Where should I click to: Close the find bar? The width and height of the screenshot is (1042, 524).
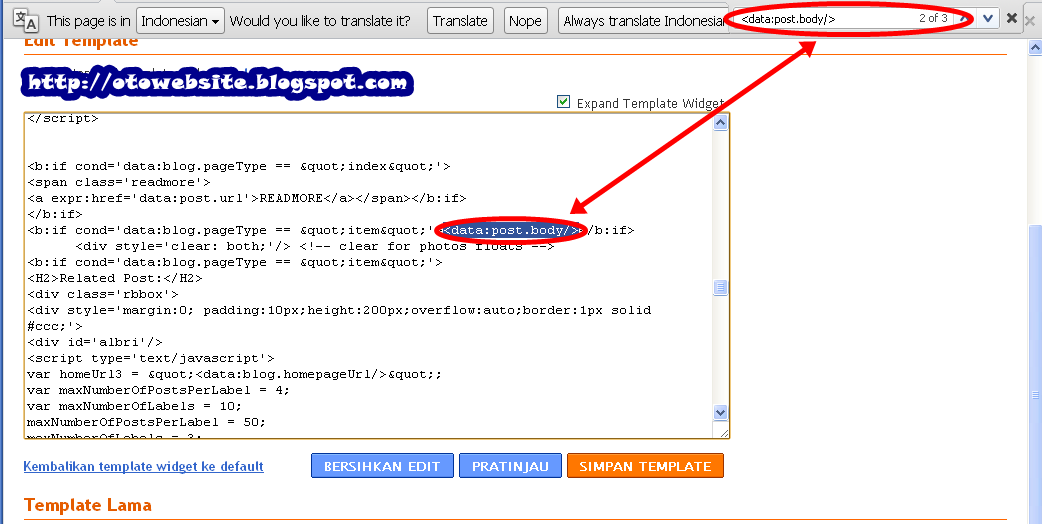tap(1011, 19)
